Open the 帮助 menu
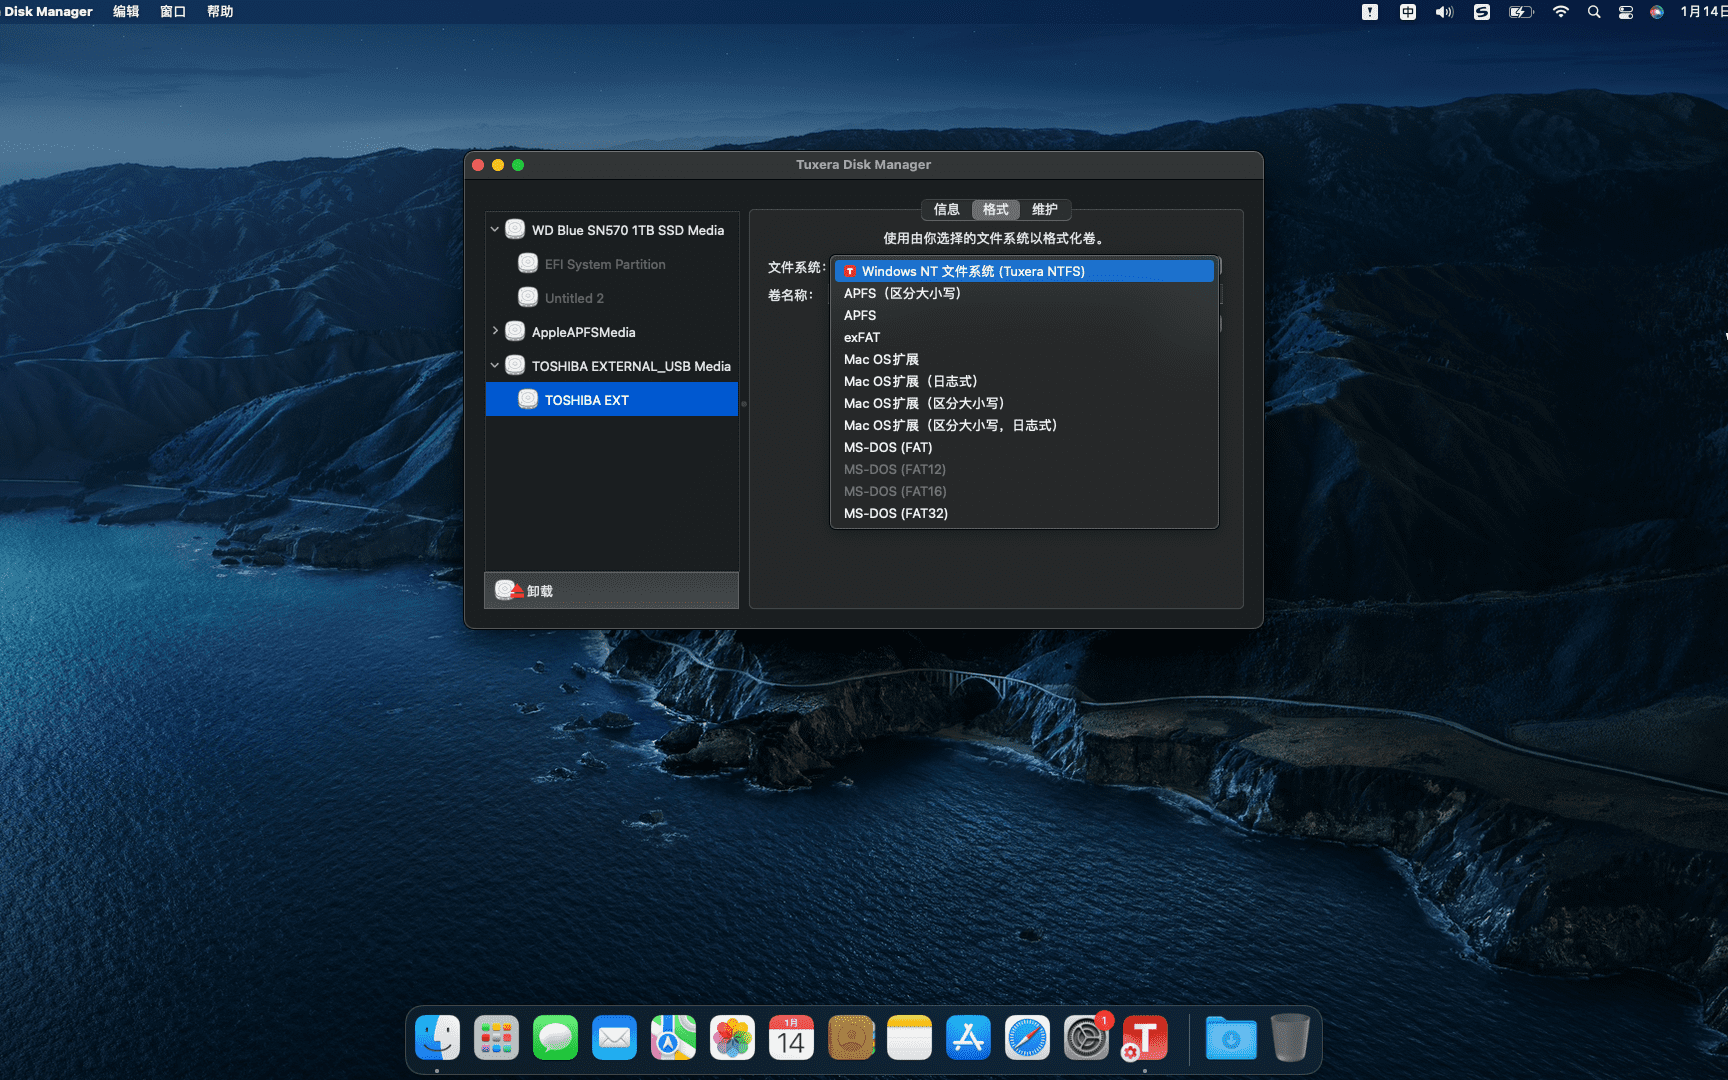 [x=220, y=11]
